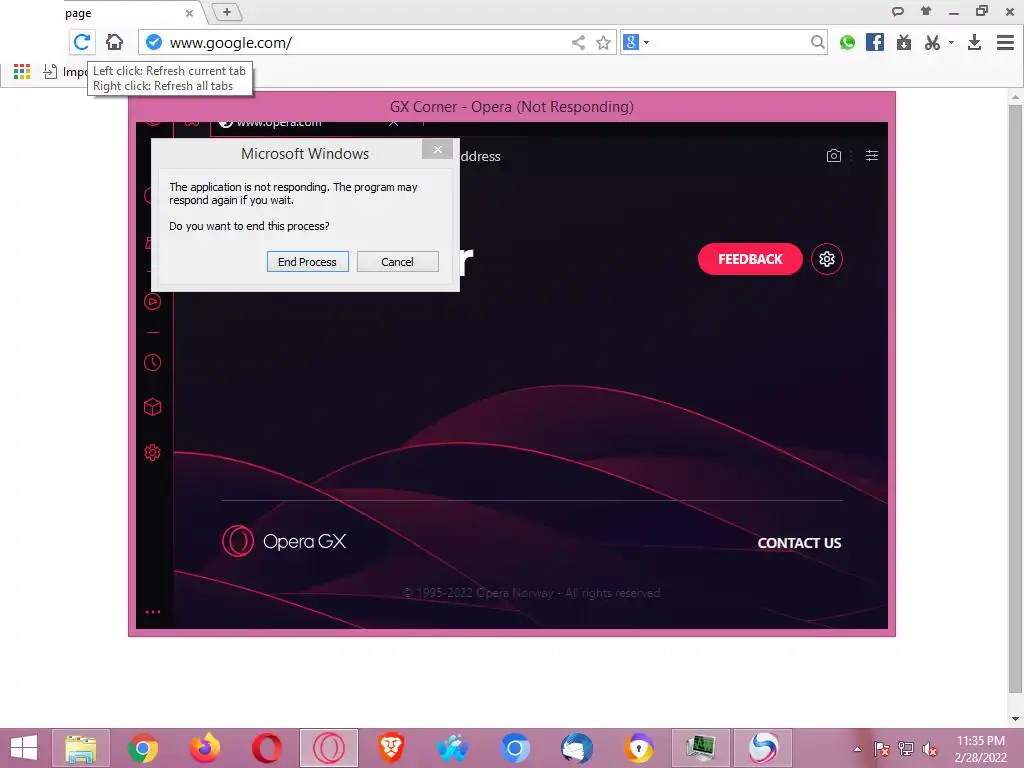This screenshot has width=1024, height=768.
Task: Switch to the blue swirl browser in taskbar
Action: point(763,748)
